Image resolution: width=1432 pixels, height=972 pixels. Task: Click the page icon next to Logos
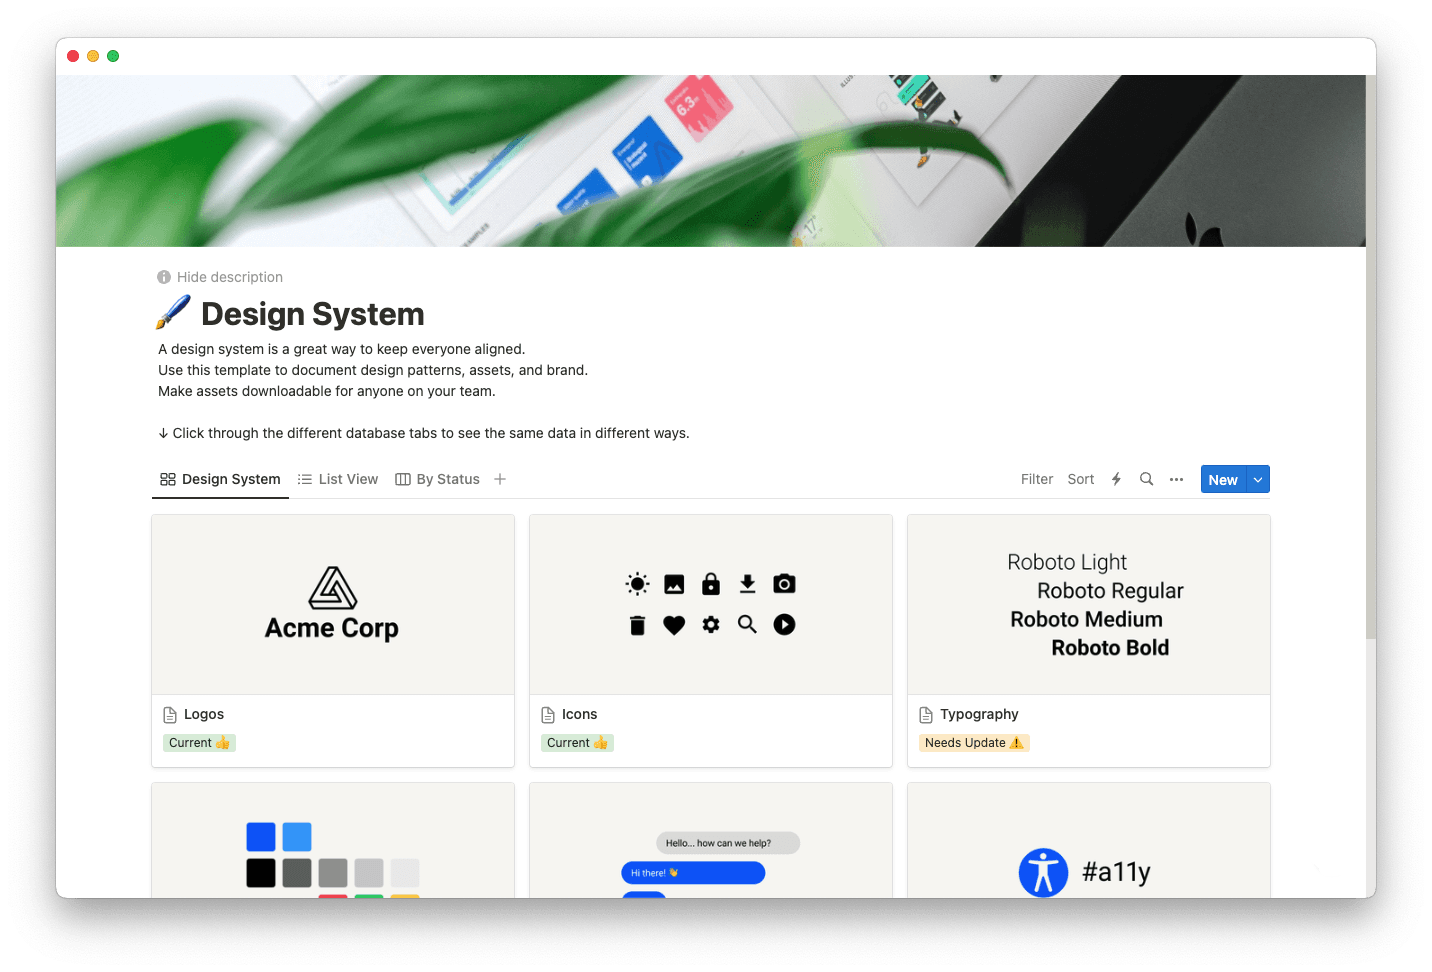click(x=168, y=714)
